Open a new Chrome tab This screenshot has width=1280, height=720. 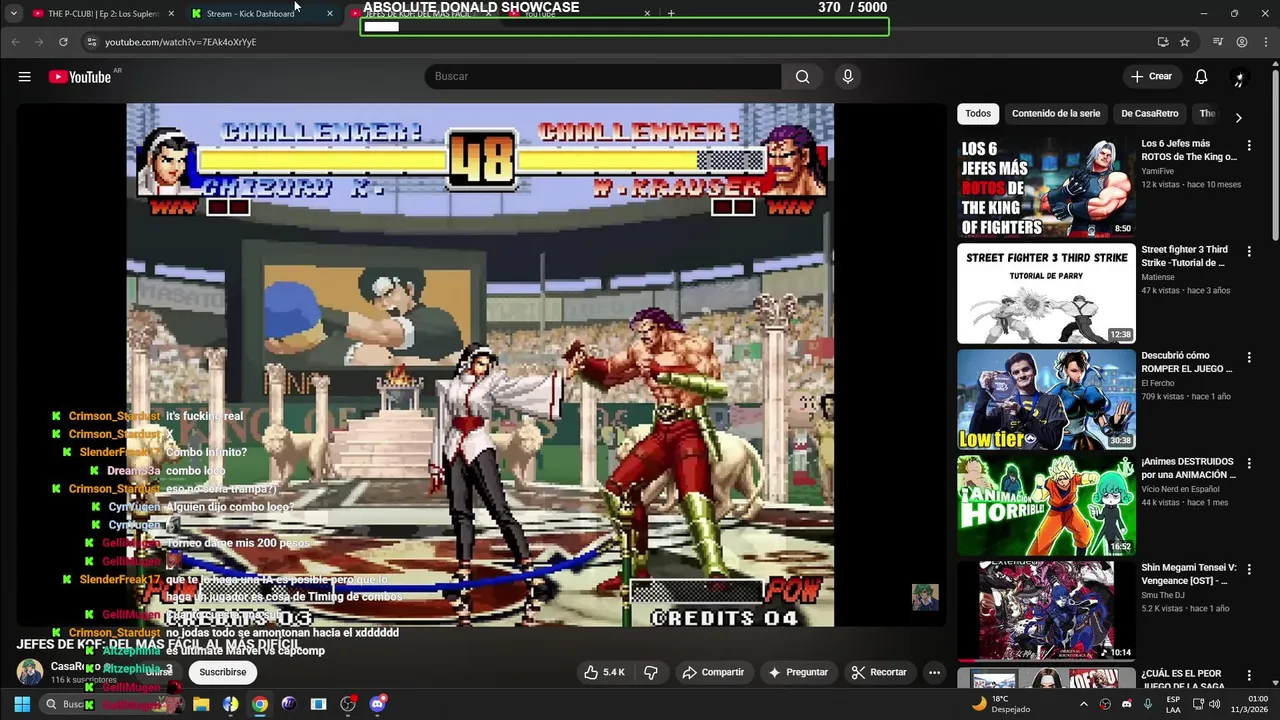pos(671,14)
